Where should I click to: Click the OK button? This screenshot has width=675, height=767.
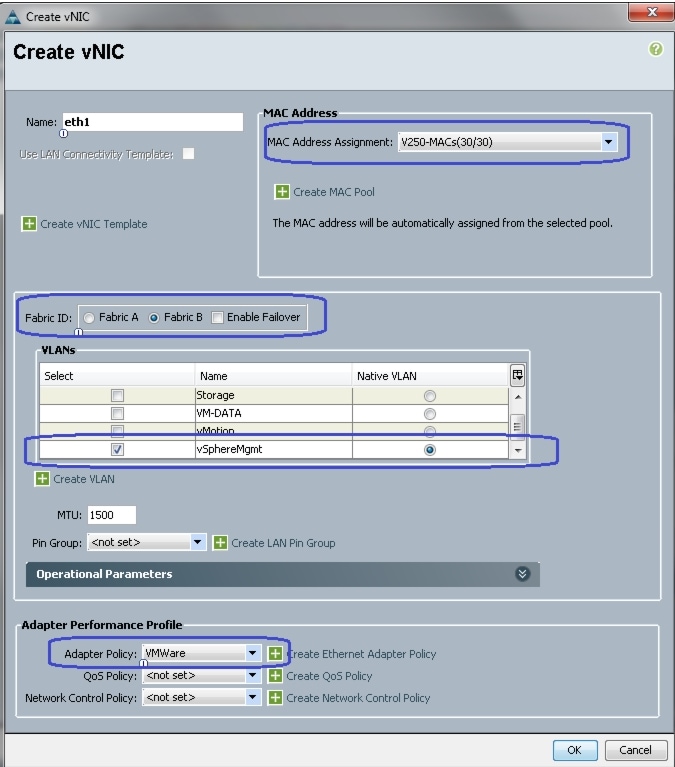[575, 750]
